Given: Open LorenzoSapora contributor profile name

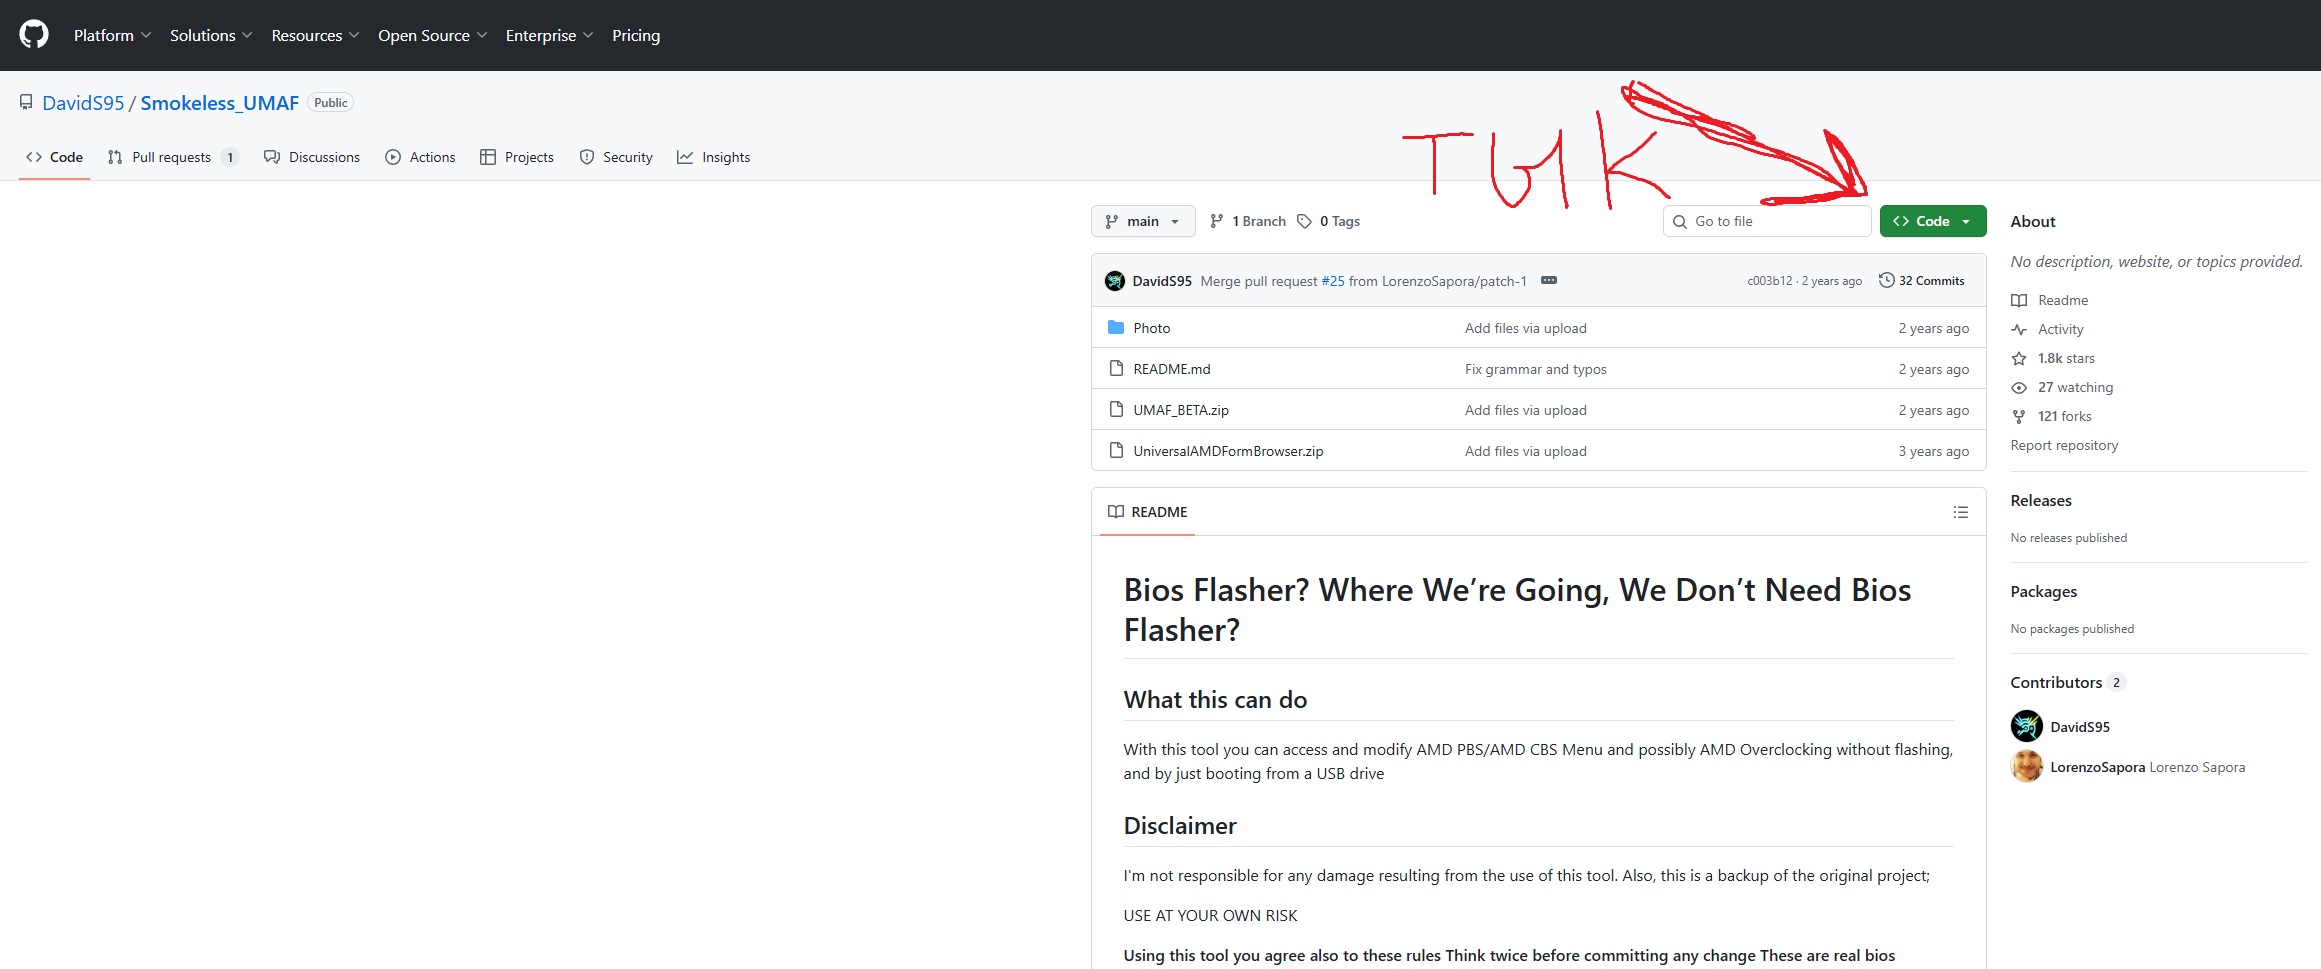Looking at the screenshot, I should click(x=2097, y=767).
